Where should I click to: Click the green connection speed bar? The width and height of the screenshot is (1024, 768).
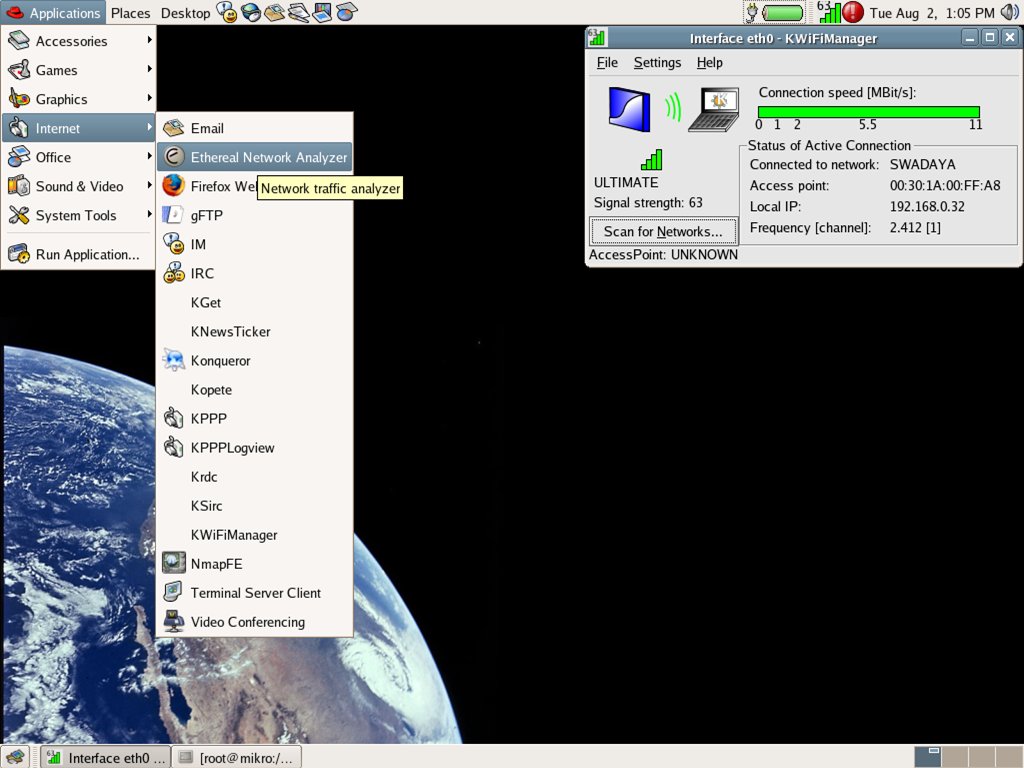tap(868, 112)
